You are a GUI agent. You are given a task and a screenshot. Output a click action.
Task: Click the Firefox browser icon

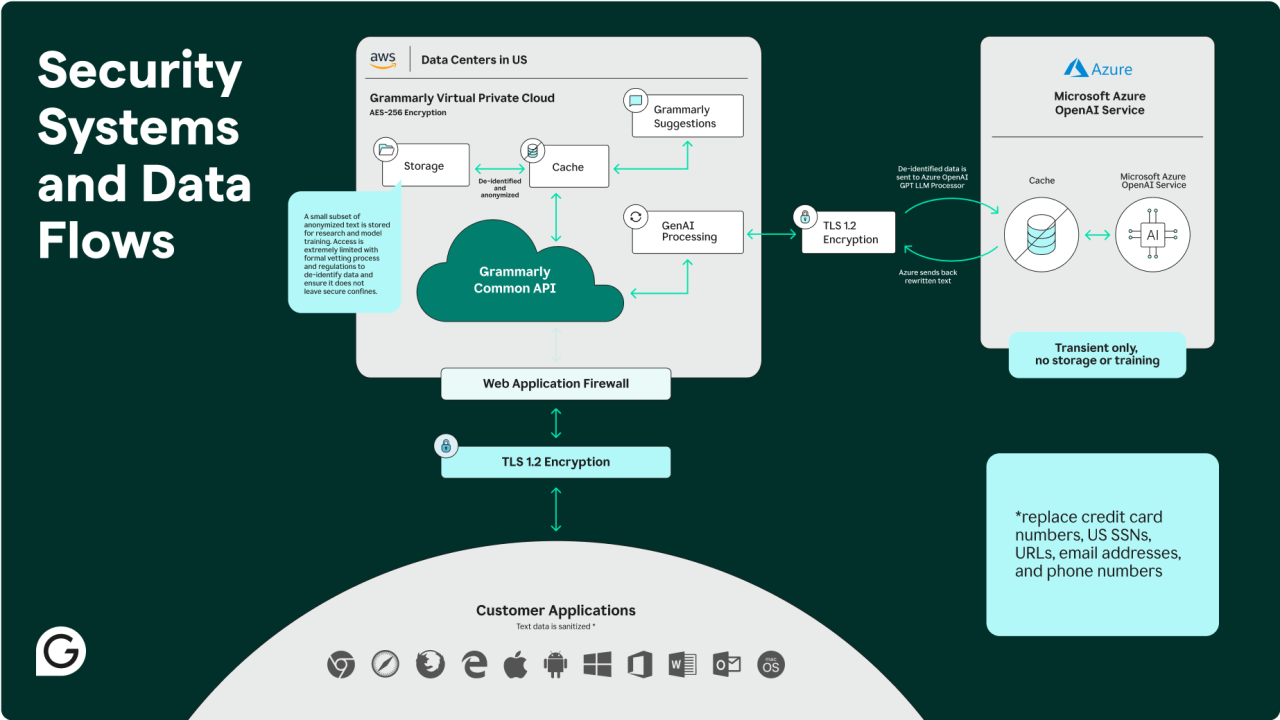point(430,665)
